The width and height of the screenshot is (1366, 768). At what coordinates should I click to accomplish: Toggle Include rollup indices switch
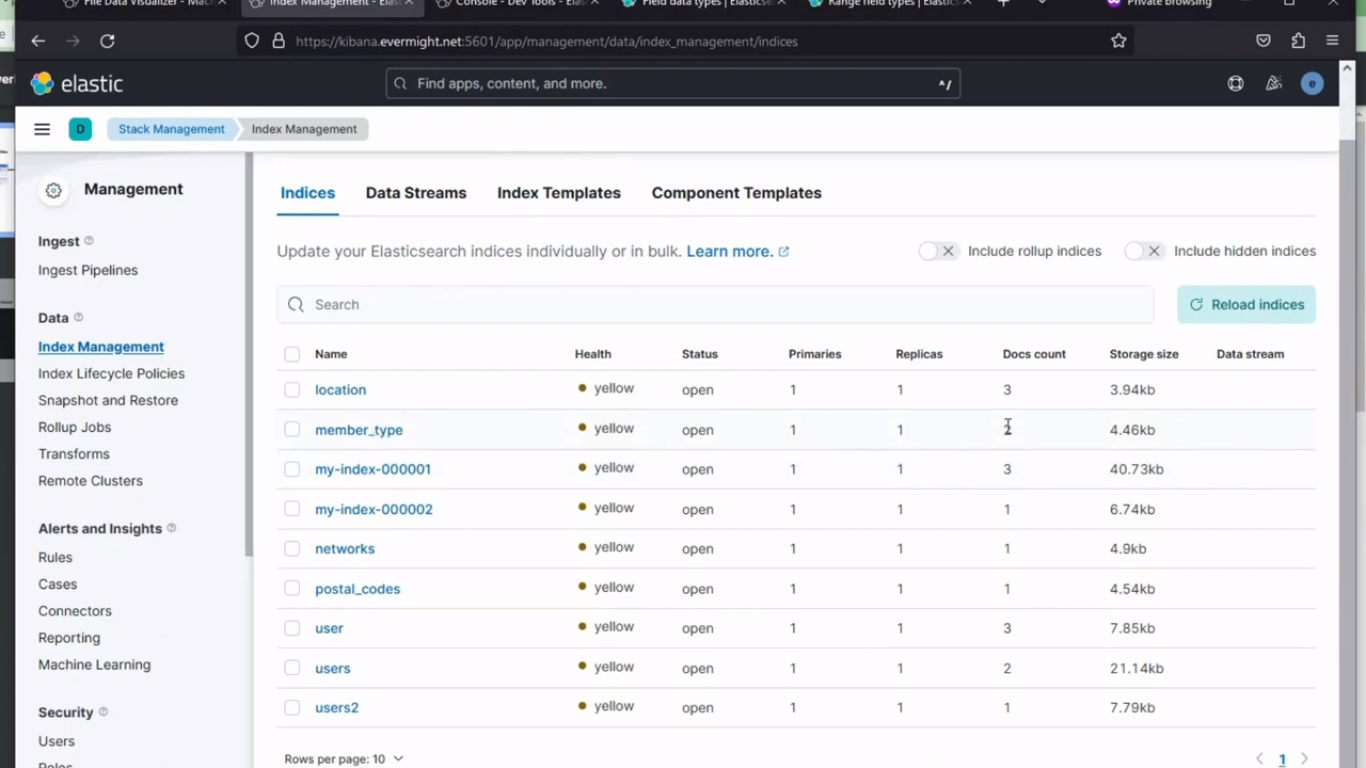pos(938,251)
